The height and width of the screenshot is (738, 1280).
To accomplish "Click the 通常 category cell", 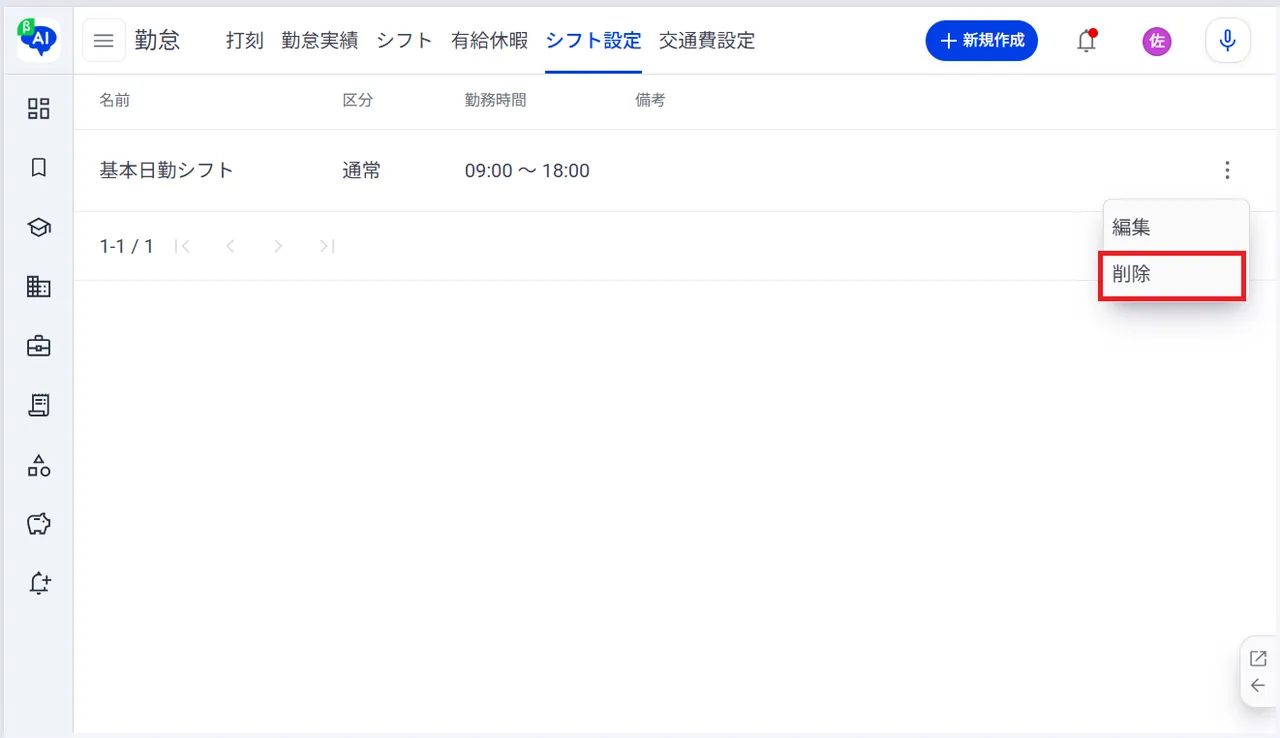I will [361, 171].
